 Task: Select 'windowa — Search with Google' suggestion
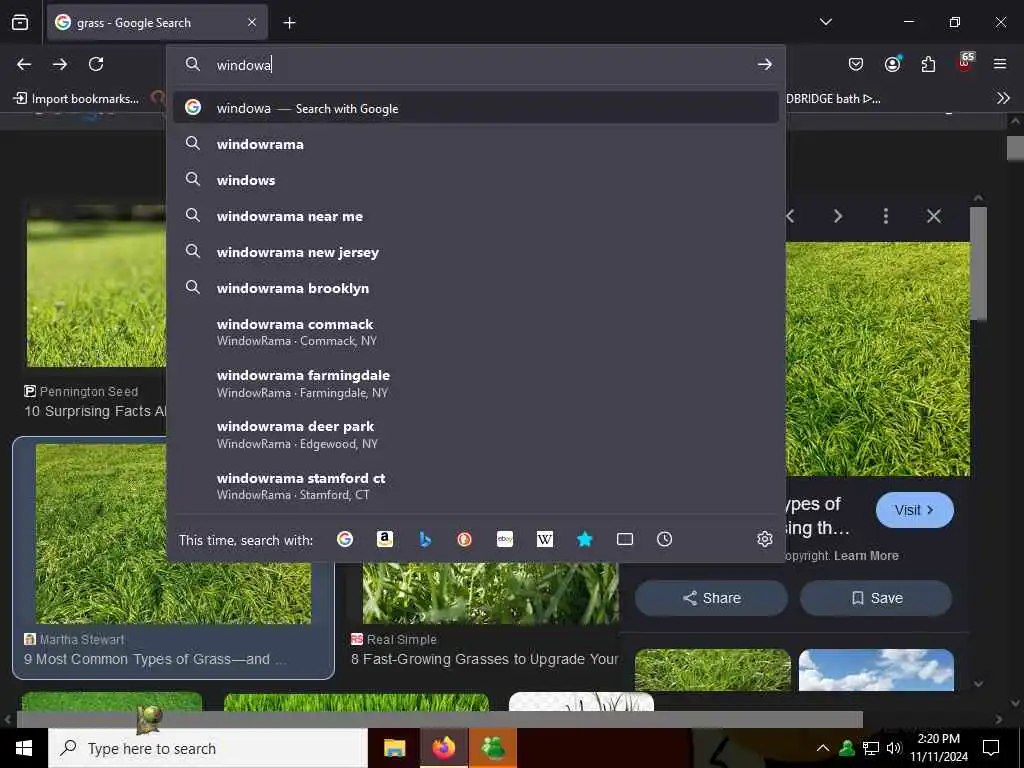pos(476,108)
